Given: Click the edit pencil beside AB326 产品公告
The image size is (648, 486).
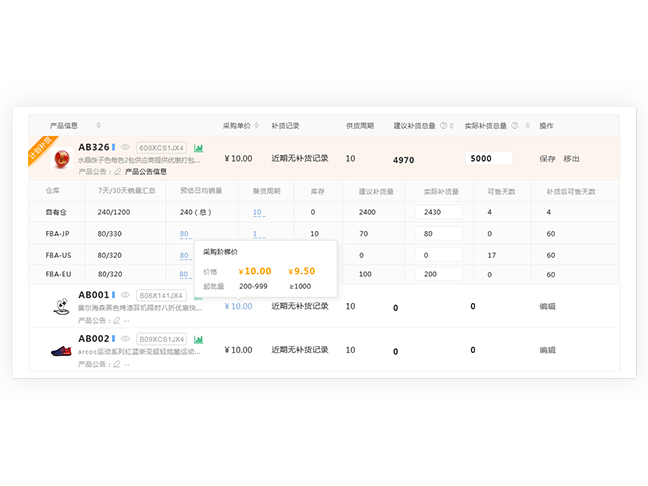Looking at the screenshot, I should [117, 171].
